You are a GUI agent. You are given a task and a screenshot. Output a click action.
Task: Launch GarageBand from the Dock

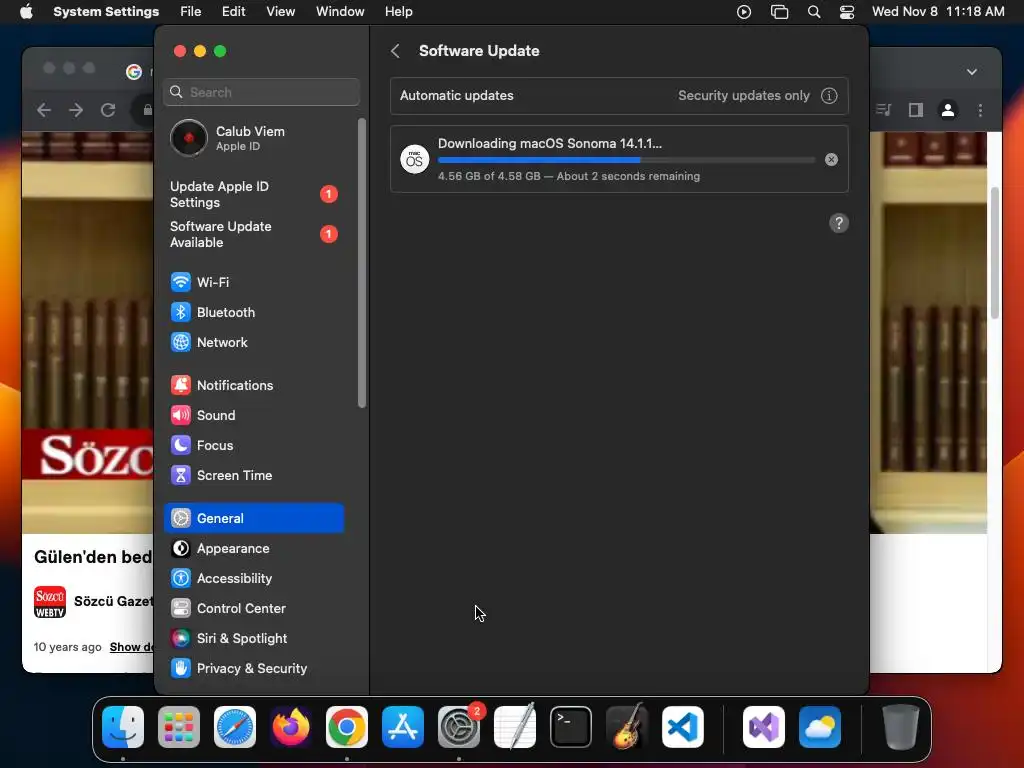pos(627,727)
